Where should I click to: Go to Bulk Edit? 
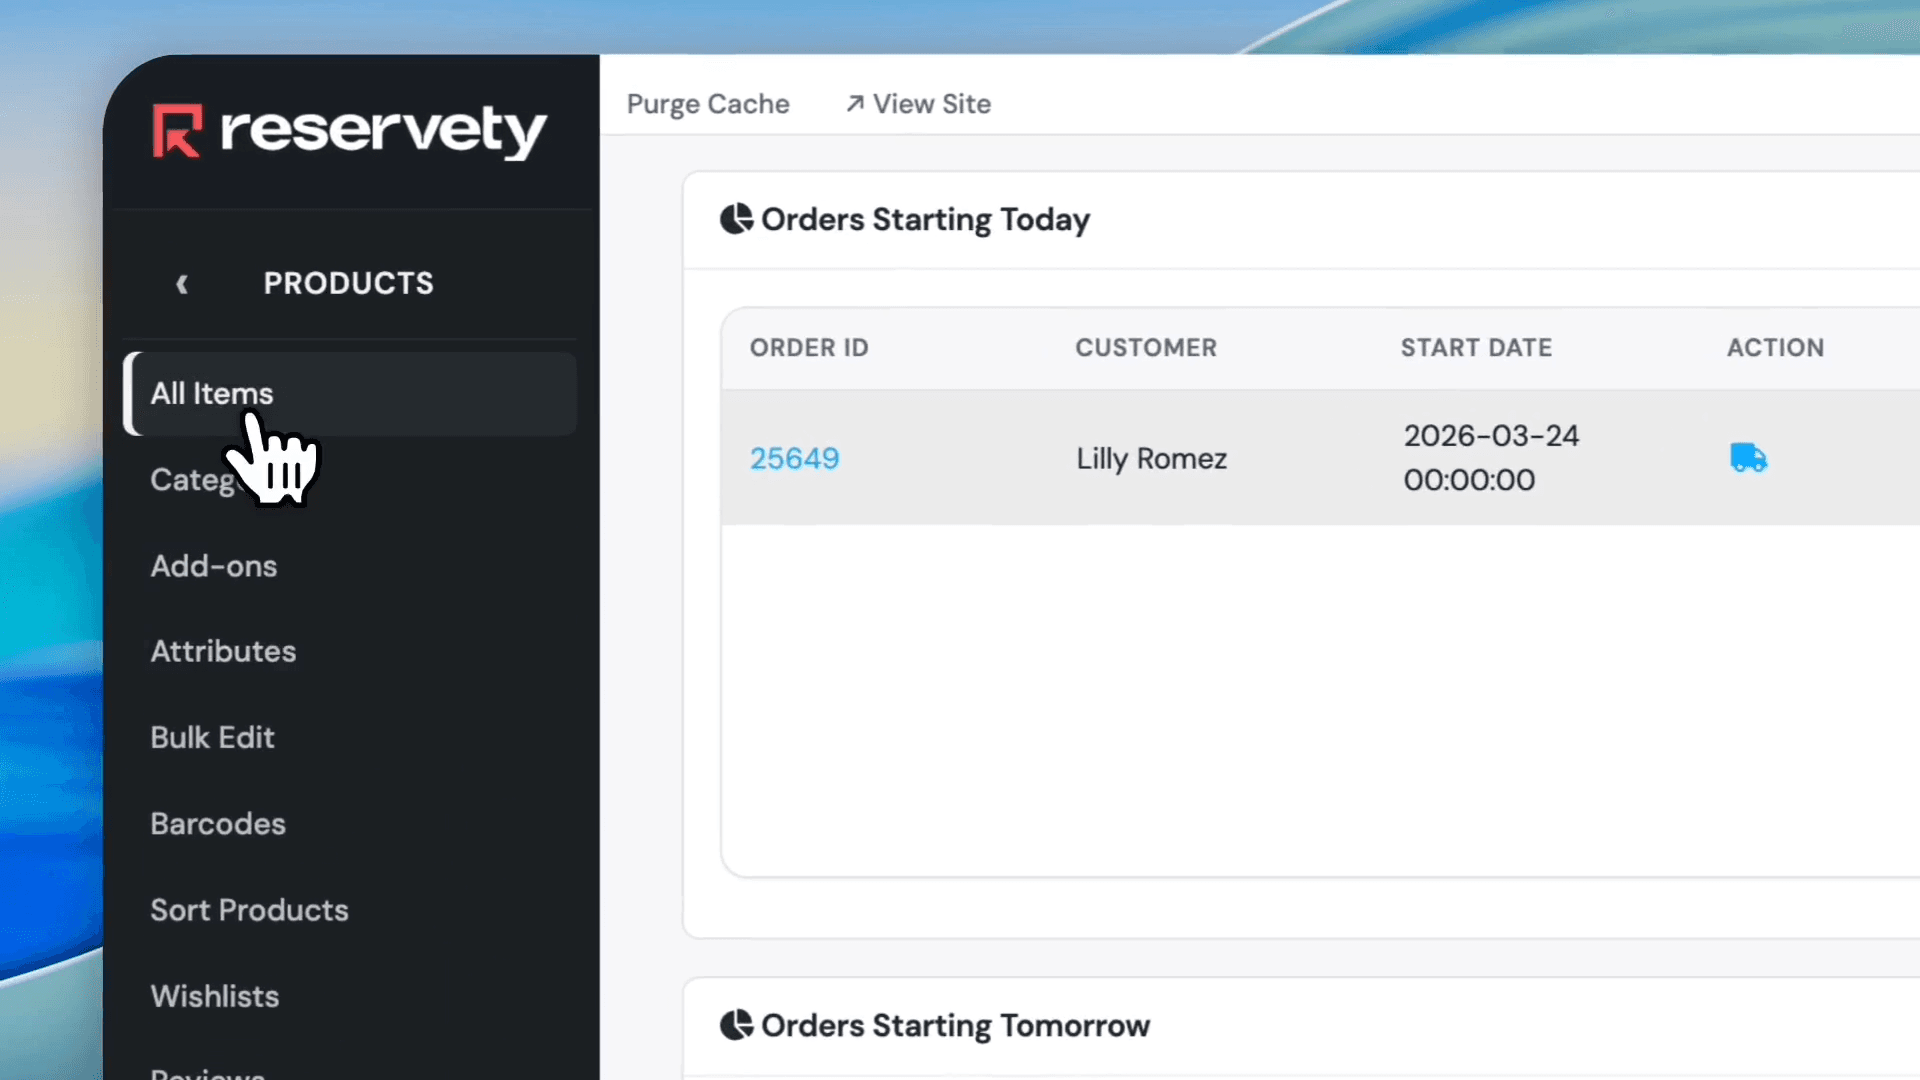212,737
